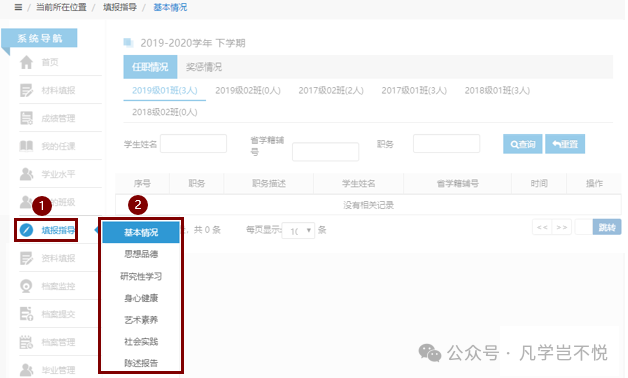Focus the page number jump field
The image size is (628, 378).
584,227
